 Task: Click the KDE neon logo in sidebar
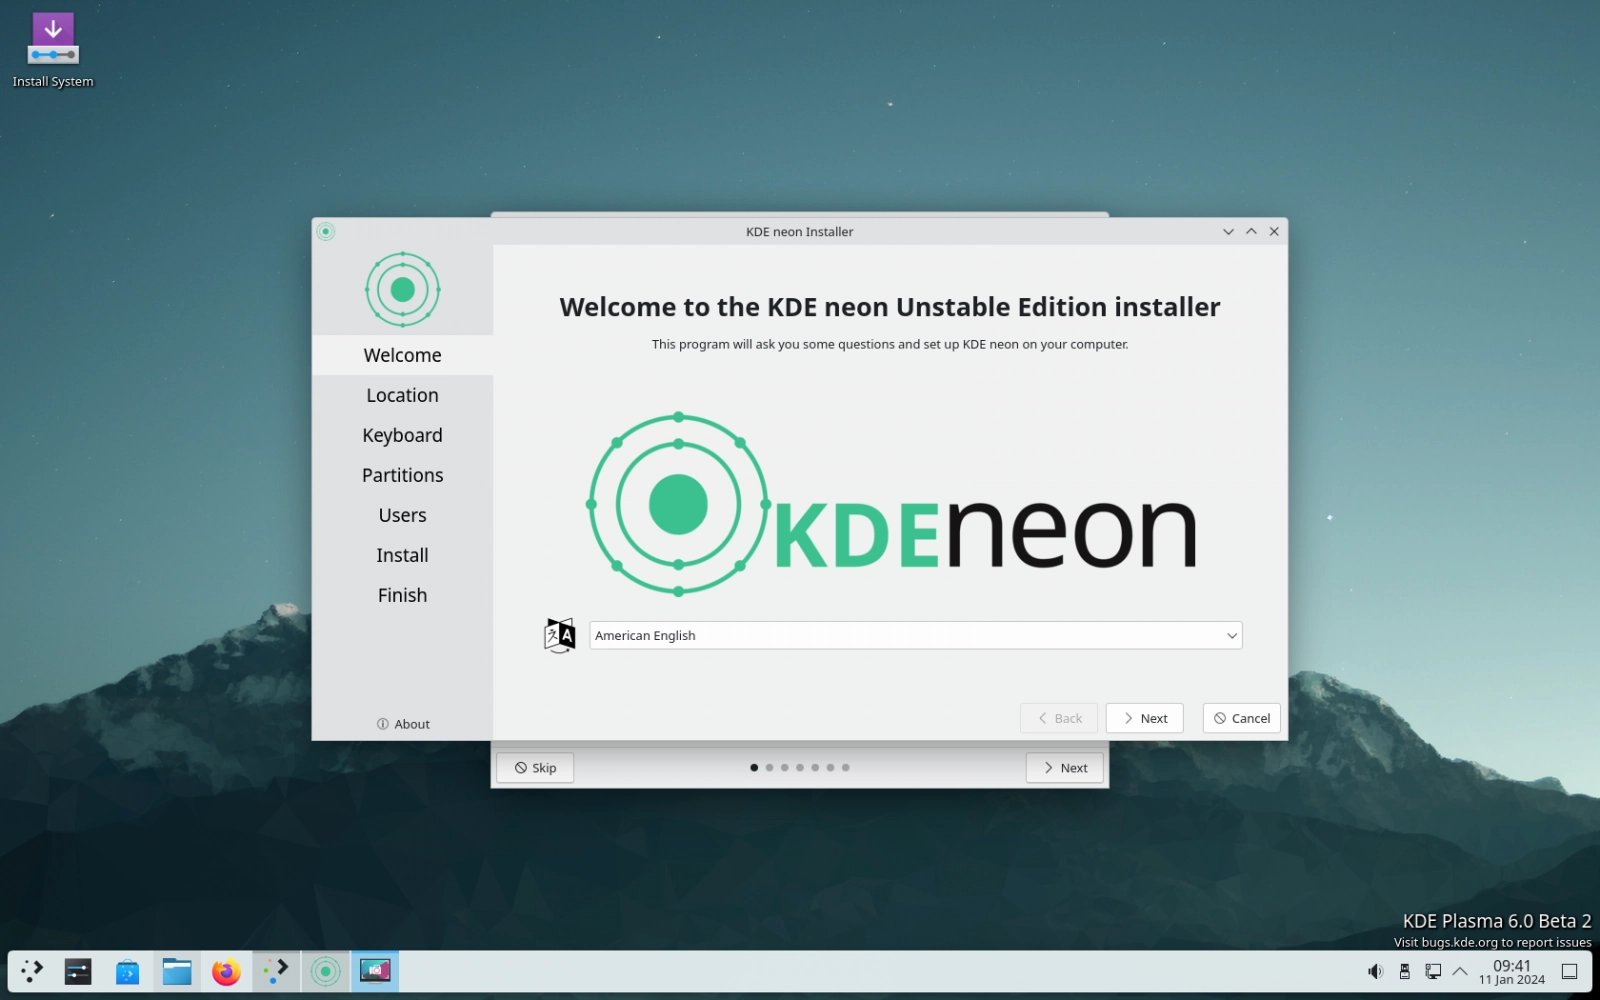402,289
